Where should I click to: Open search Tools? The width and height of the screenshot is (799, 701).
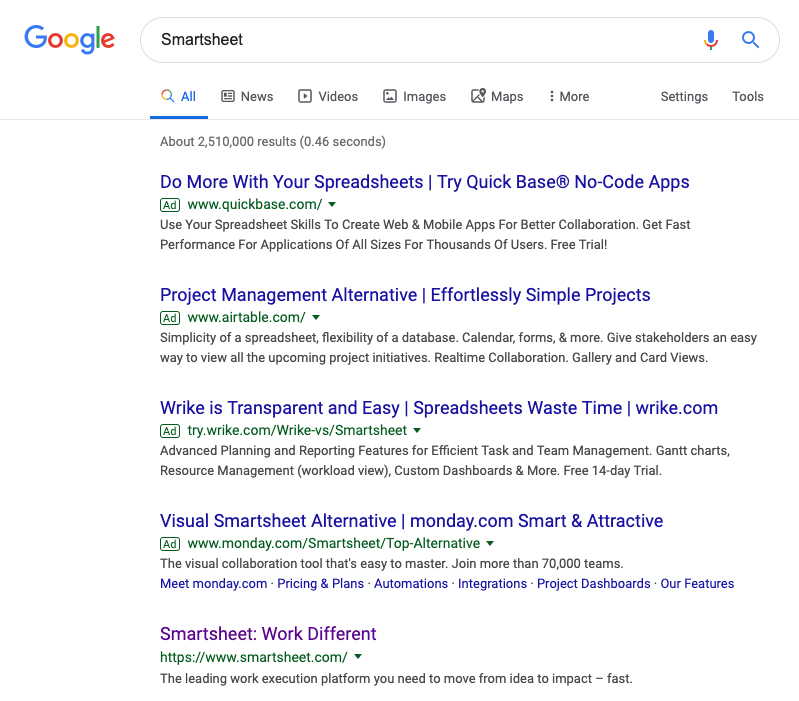[747, 97]
